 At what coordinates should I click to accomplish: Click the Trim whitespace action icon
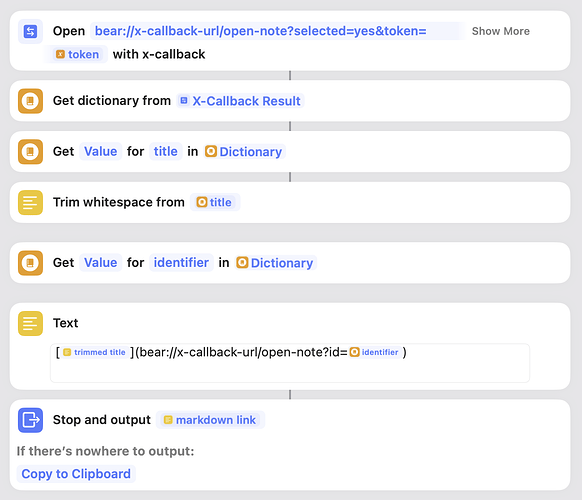point(30,202)
